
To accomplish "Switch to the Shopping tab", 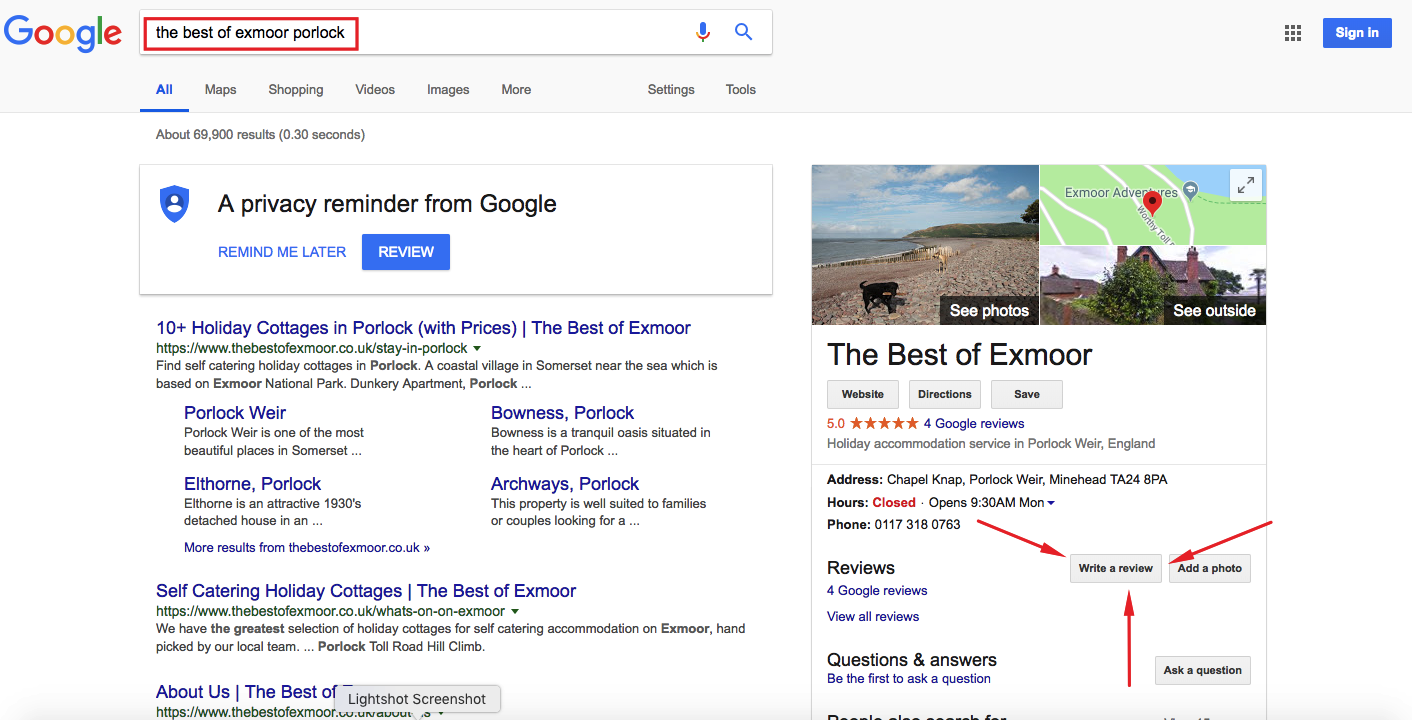I will pos(295,89).
